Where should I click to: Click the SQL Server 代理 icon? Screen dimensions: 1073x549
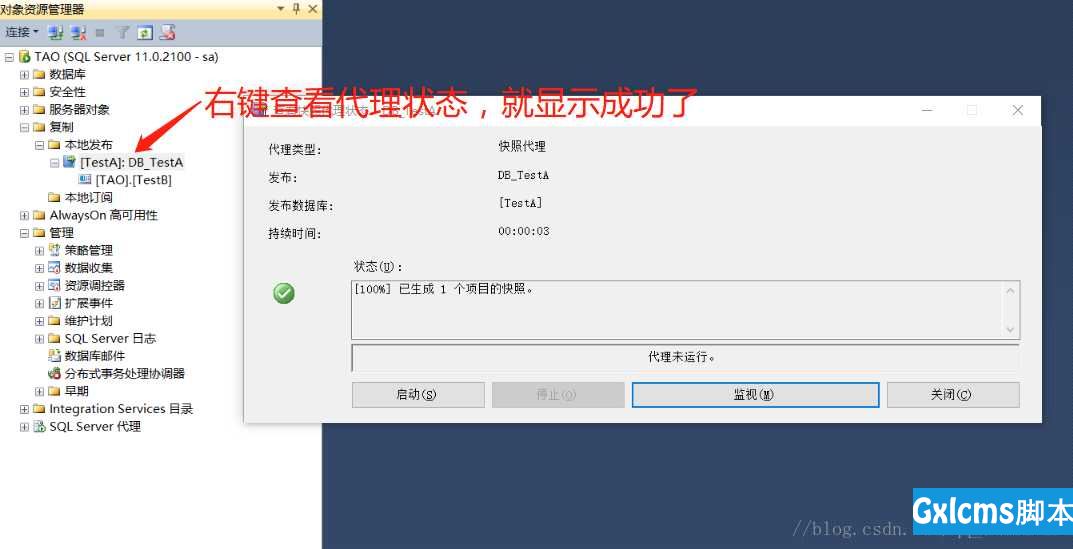coord(39,427)
